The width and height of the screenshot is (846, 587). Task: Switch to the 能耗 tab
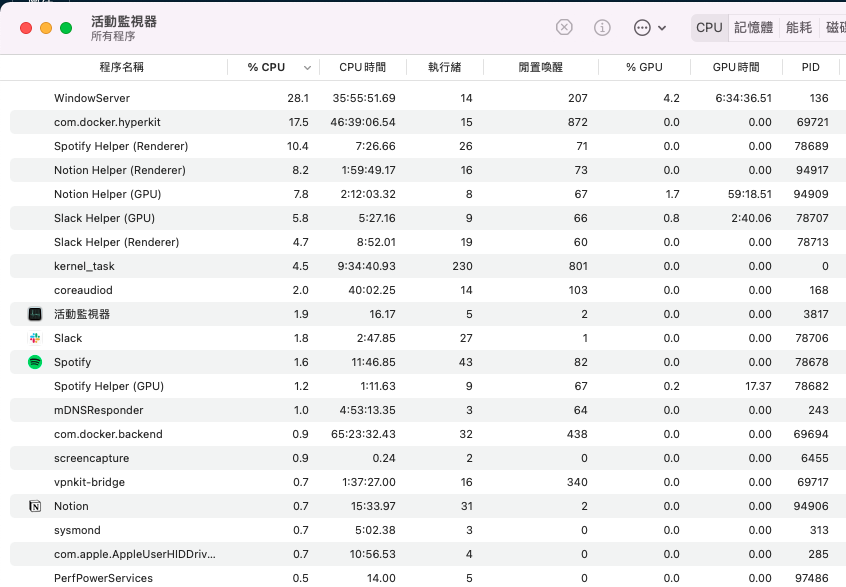(x=799, y=28)
